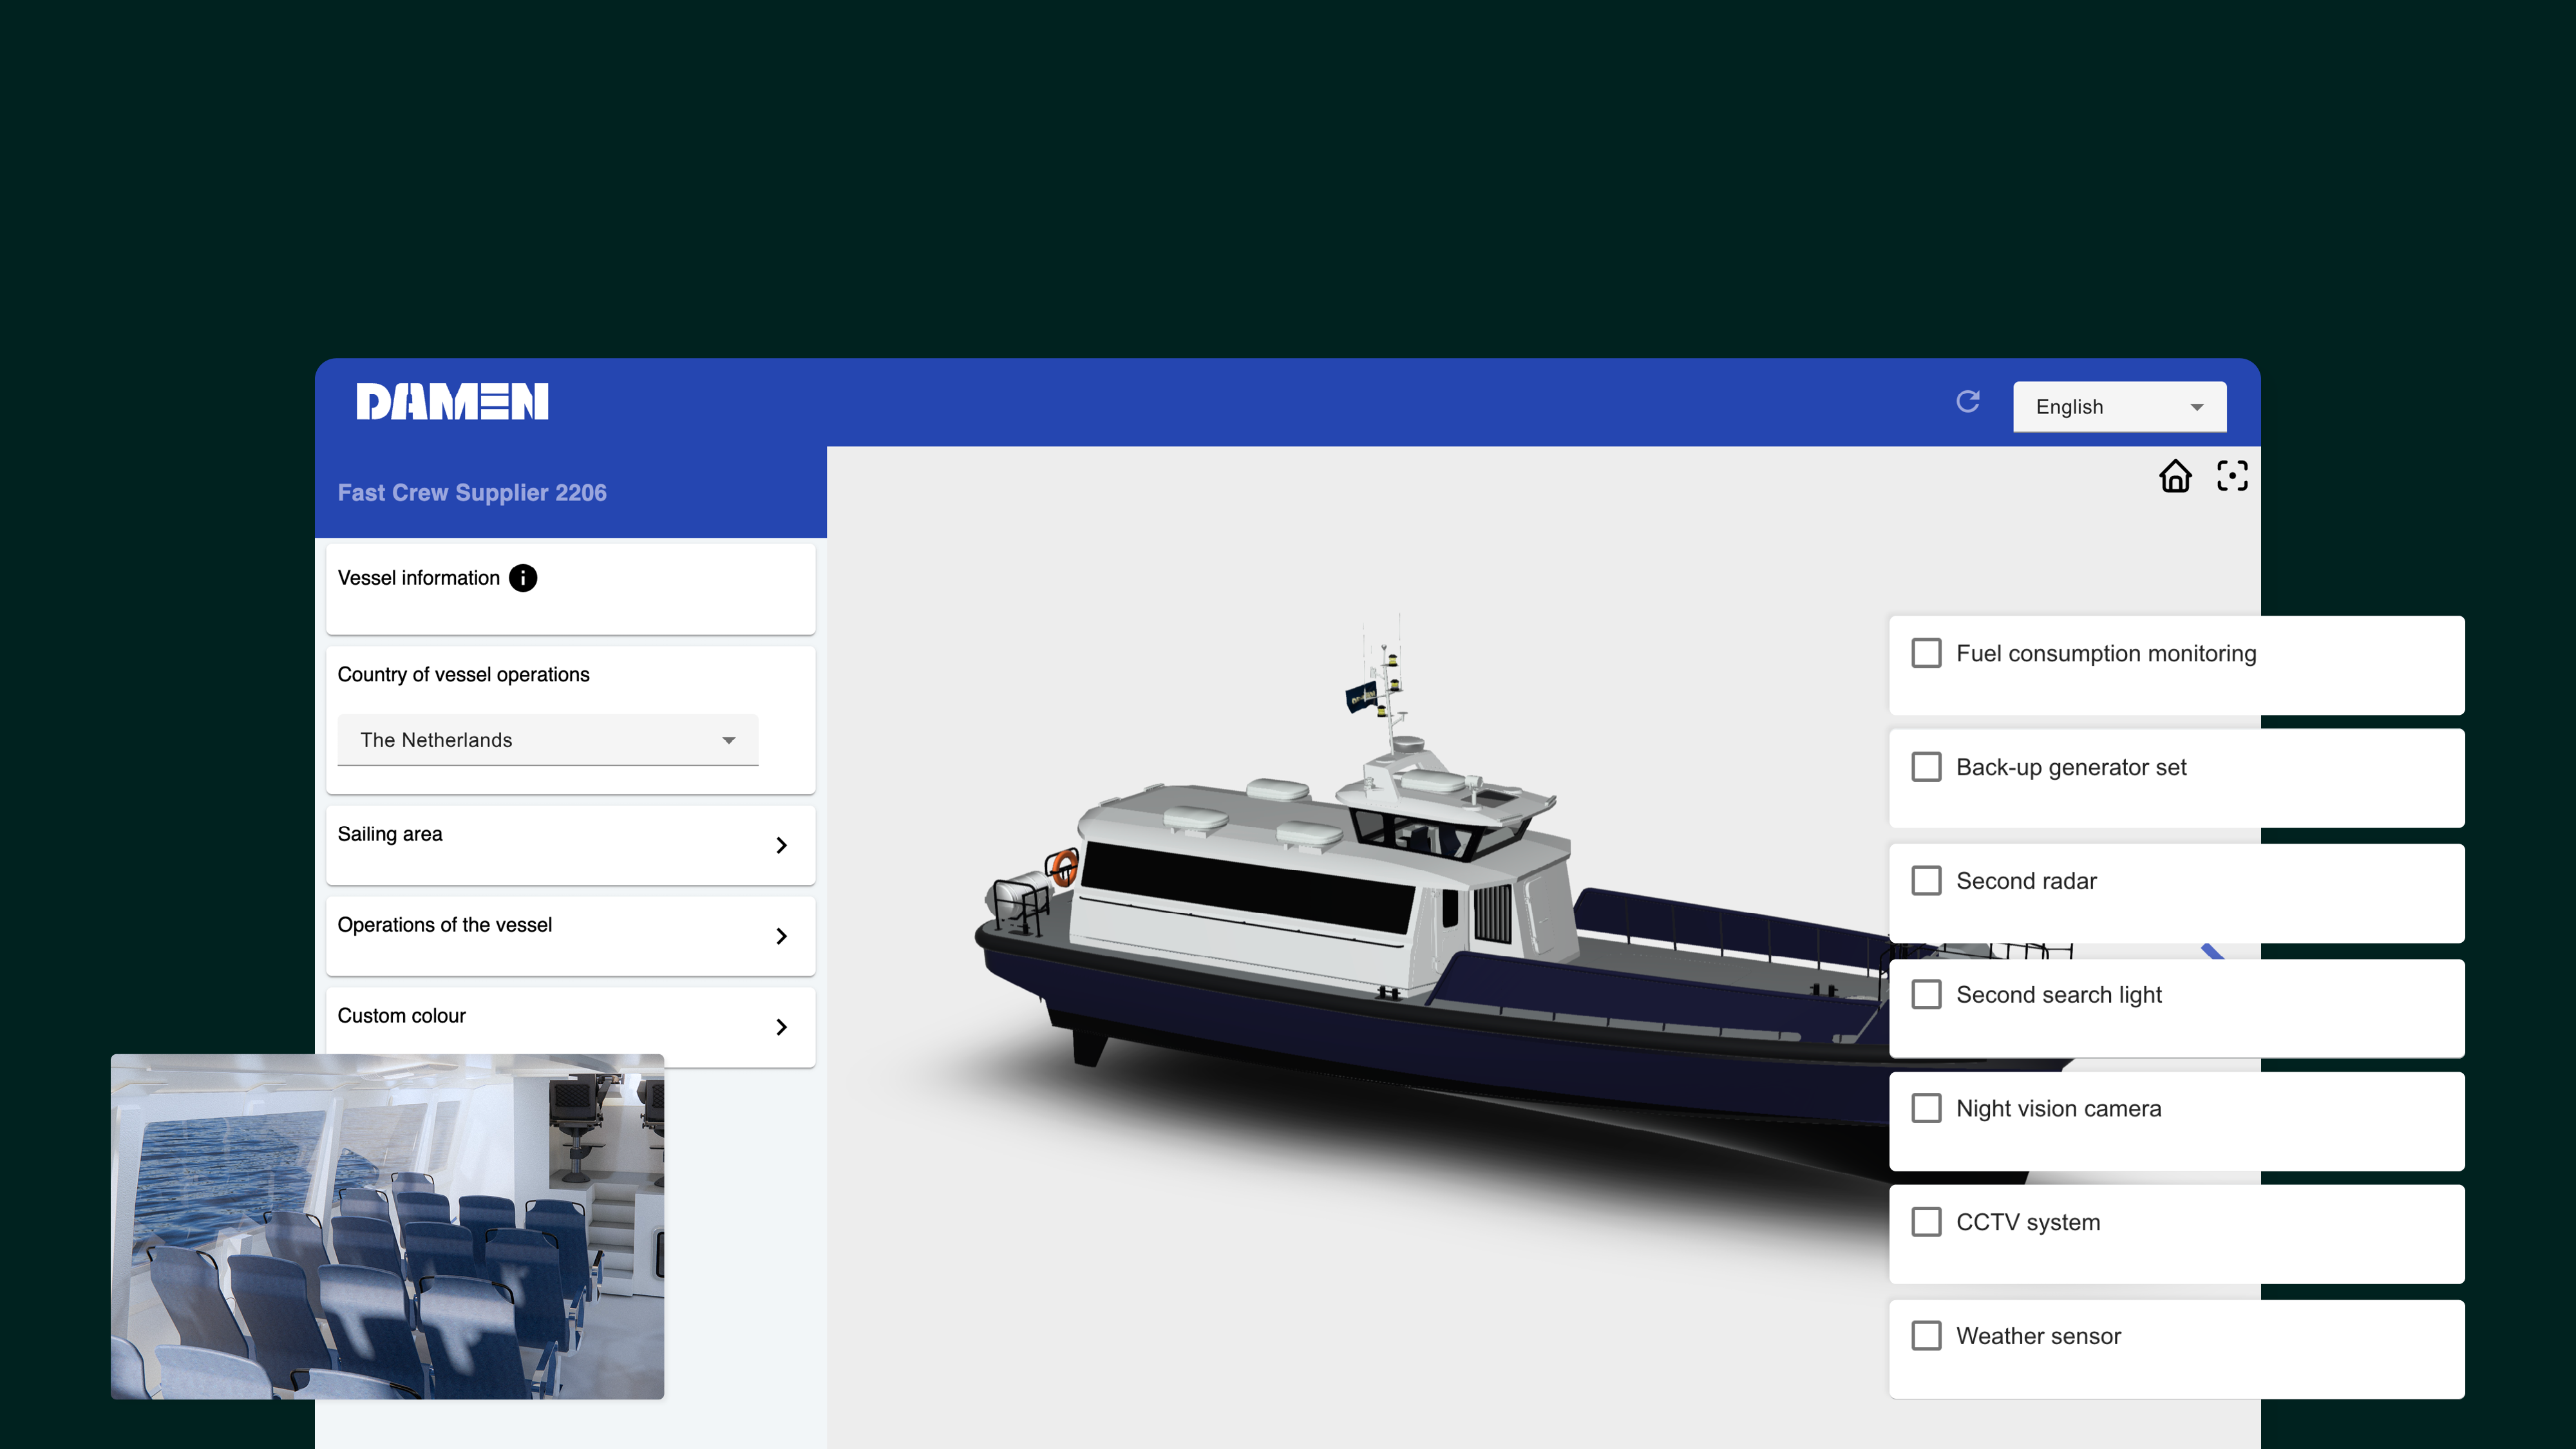Open the vessel information info icon
2576x1449 pixels.
(x=523, y=578)
